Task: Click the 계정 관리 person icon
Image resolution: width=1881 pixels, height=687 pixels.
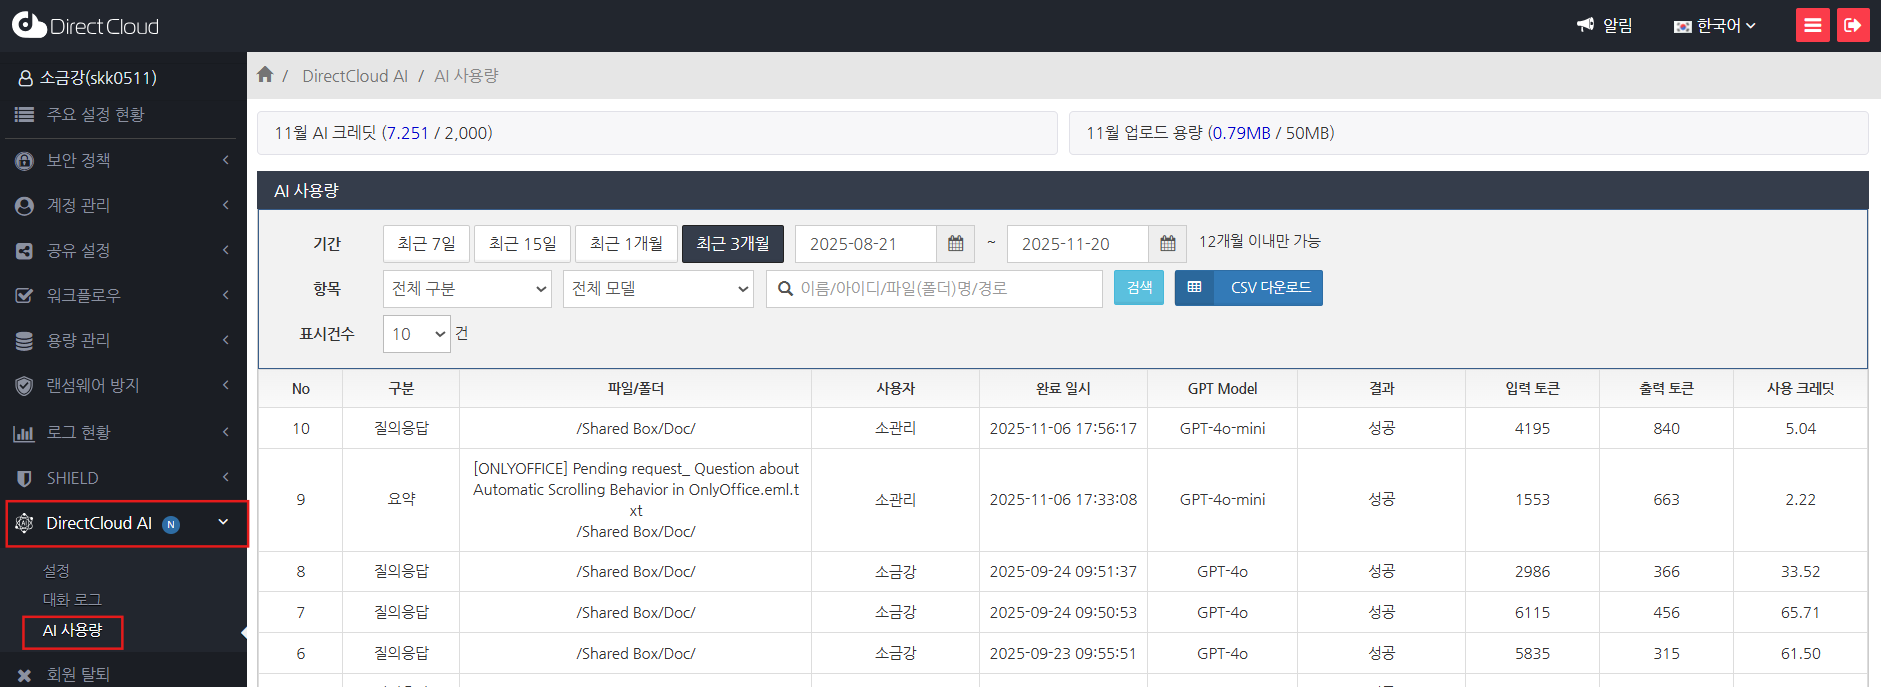Action: (24, 205)
